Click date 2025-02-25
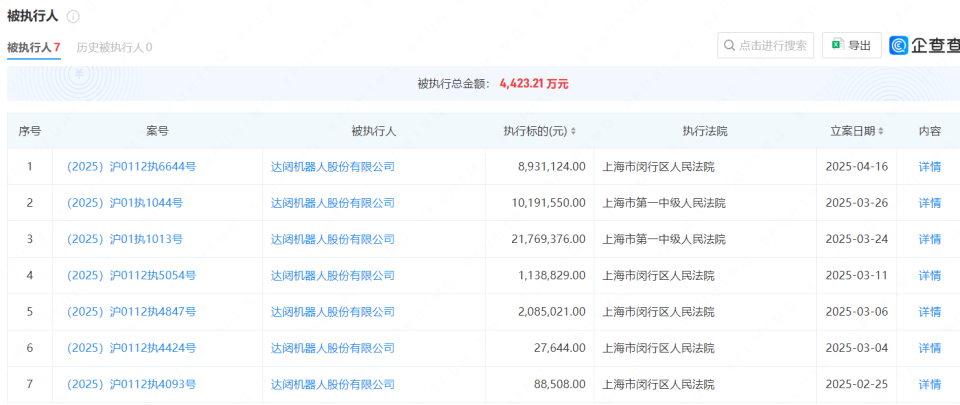Viewport: 960px width, 405px height. tap(856, 385)
